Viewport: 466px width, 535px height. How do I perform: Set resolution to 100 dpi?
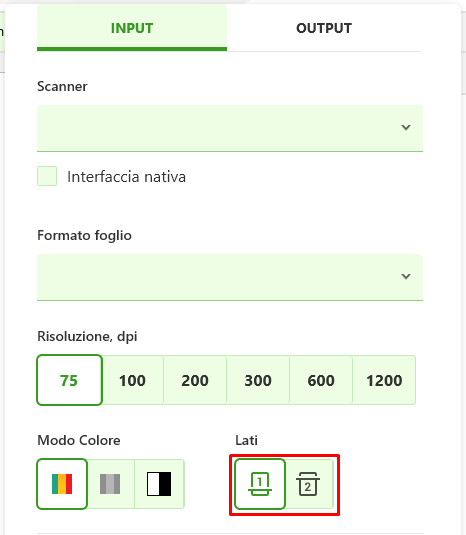(x=132, y=380)
